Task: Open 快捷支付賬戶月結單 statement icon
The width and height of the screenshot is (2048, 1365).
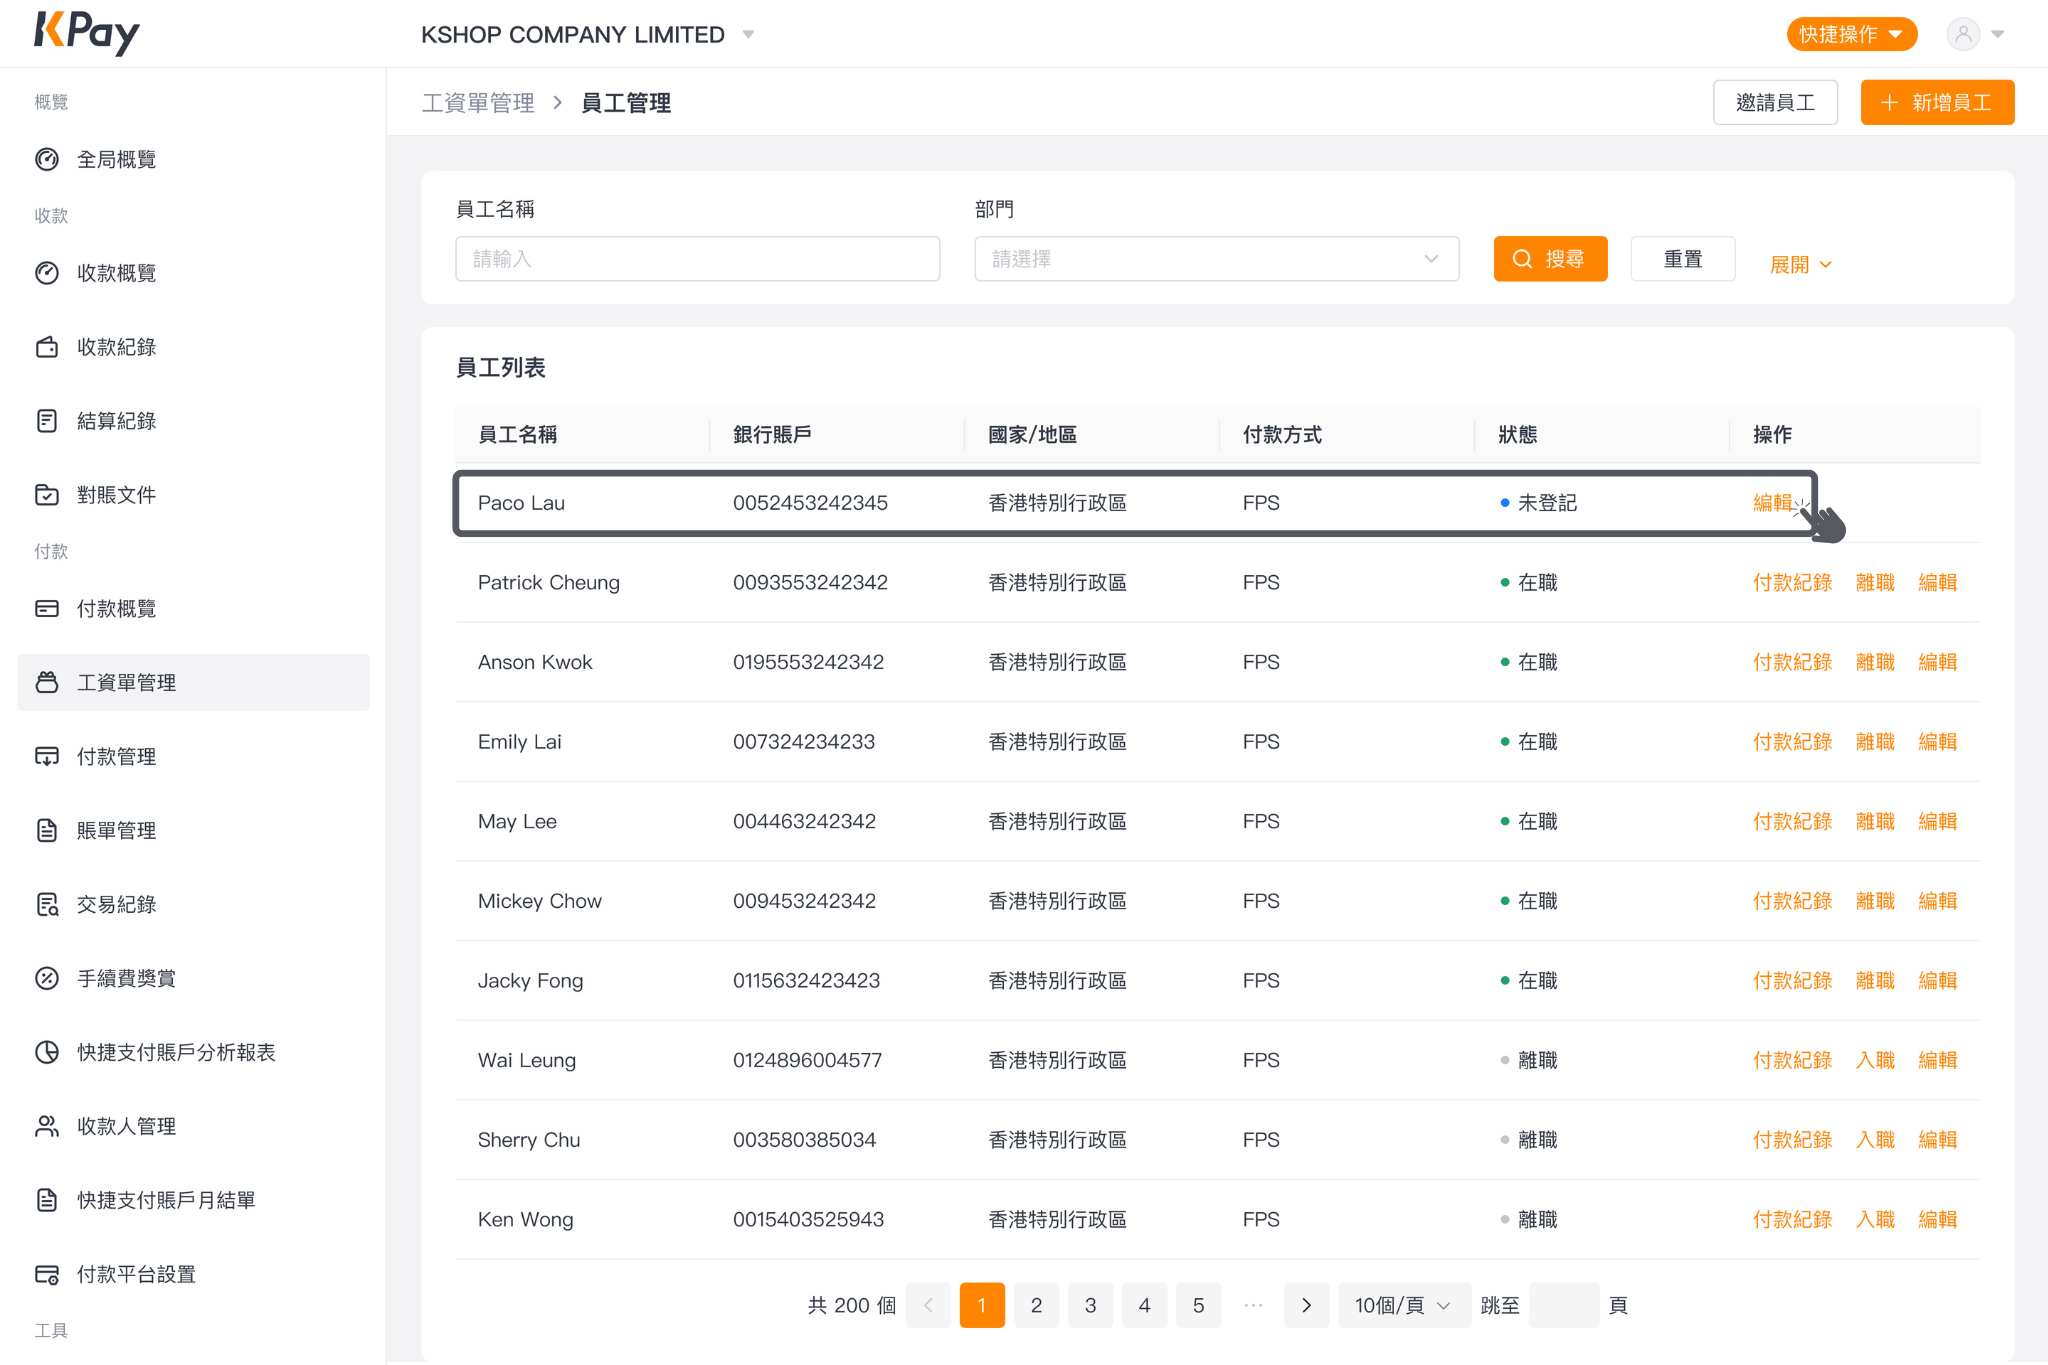Action: point(47,1202)
